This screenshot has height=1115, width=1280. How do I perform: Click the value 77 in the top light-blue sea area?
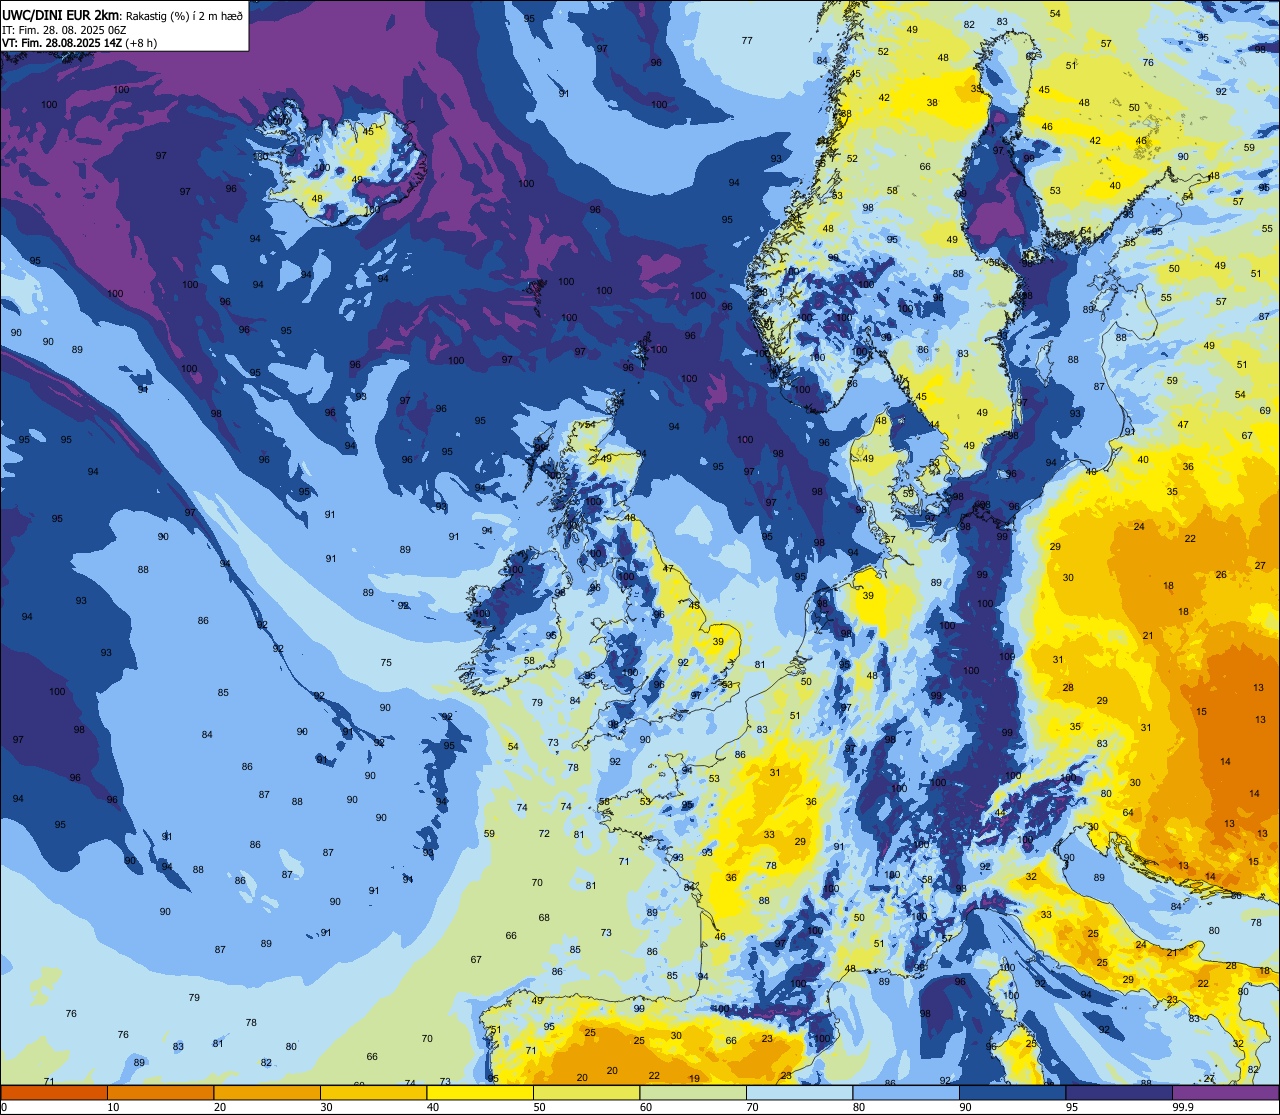coord(747,40)
